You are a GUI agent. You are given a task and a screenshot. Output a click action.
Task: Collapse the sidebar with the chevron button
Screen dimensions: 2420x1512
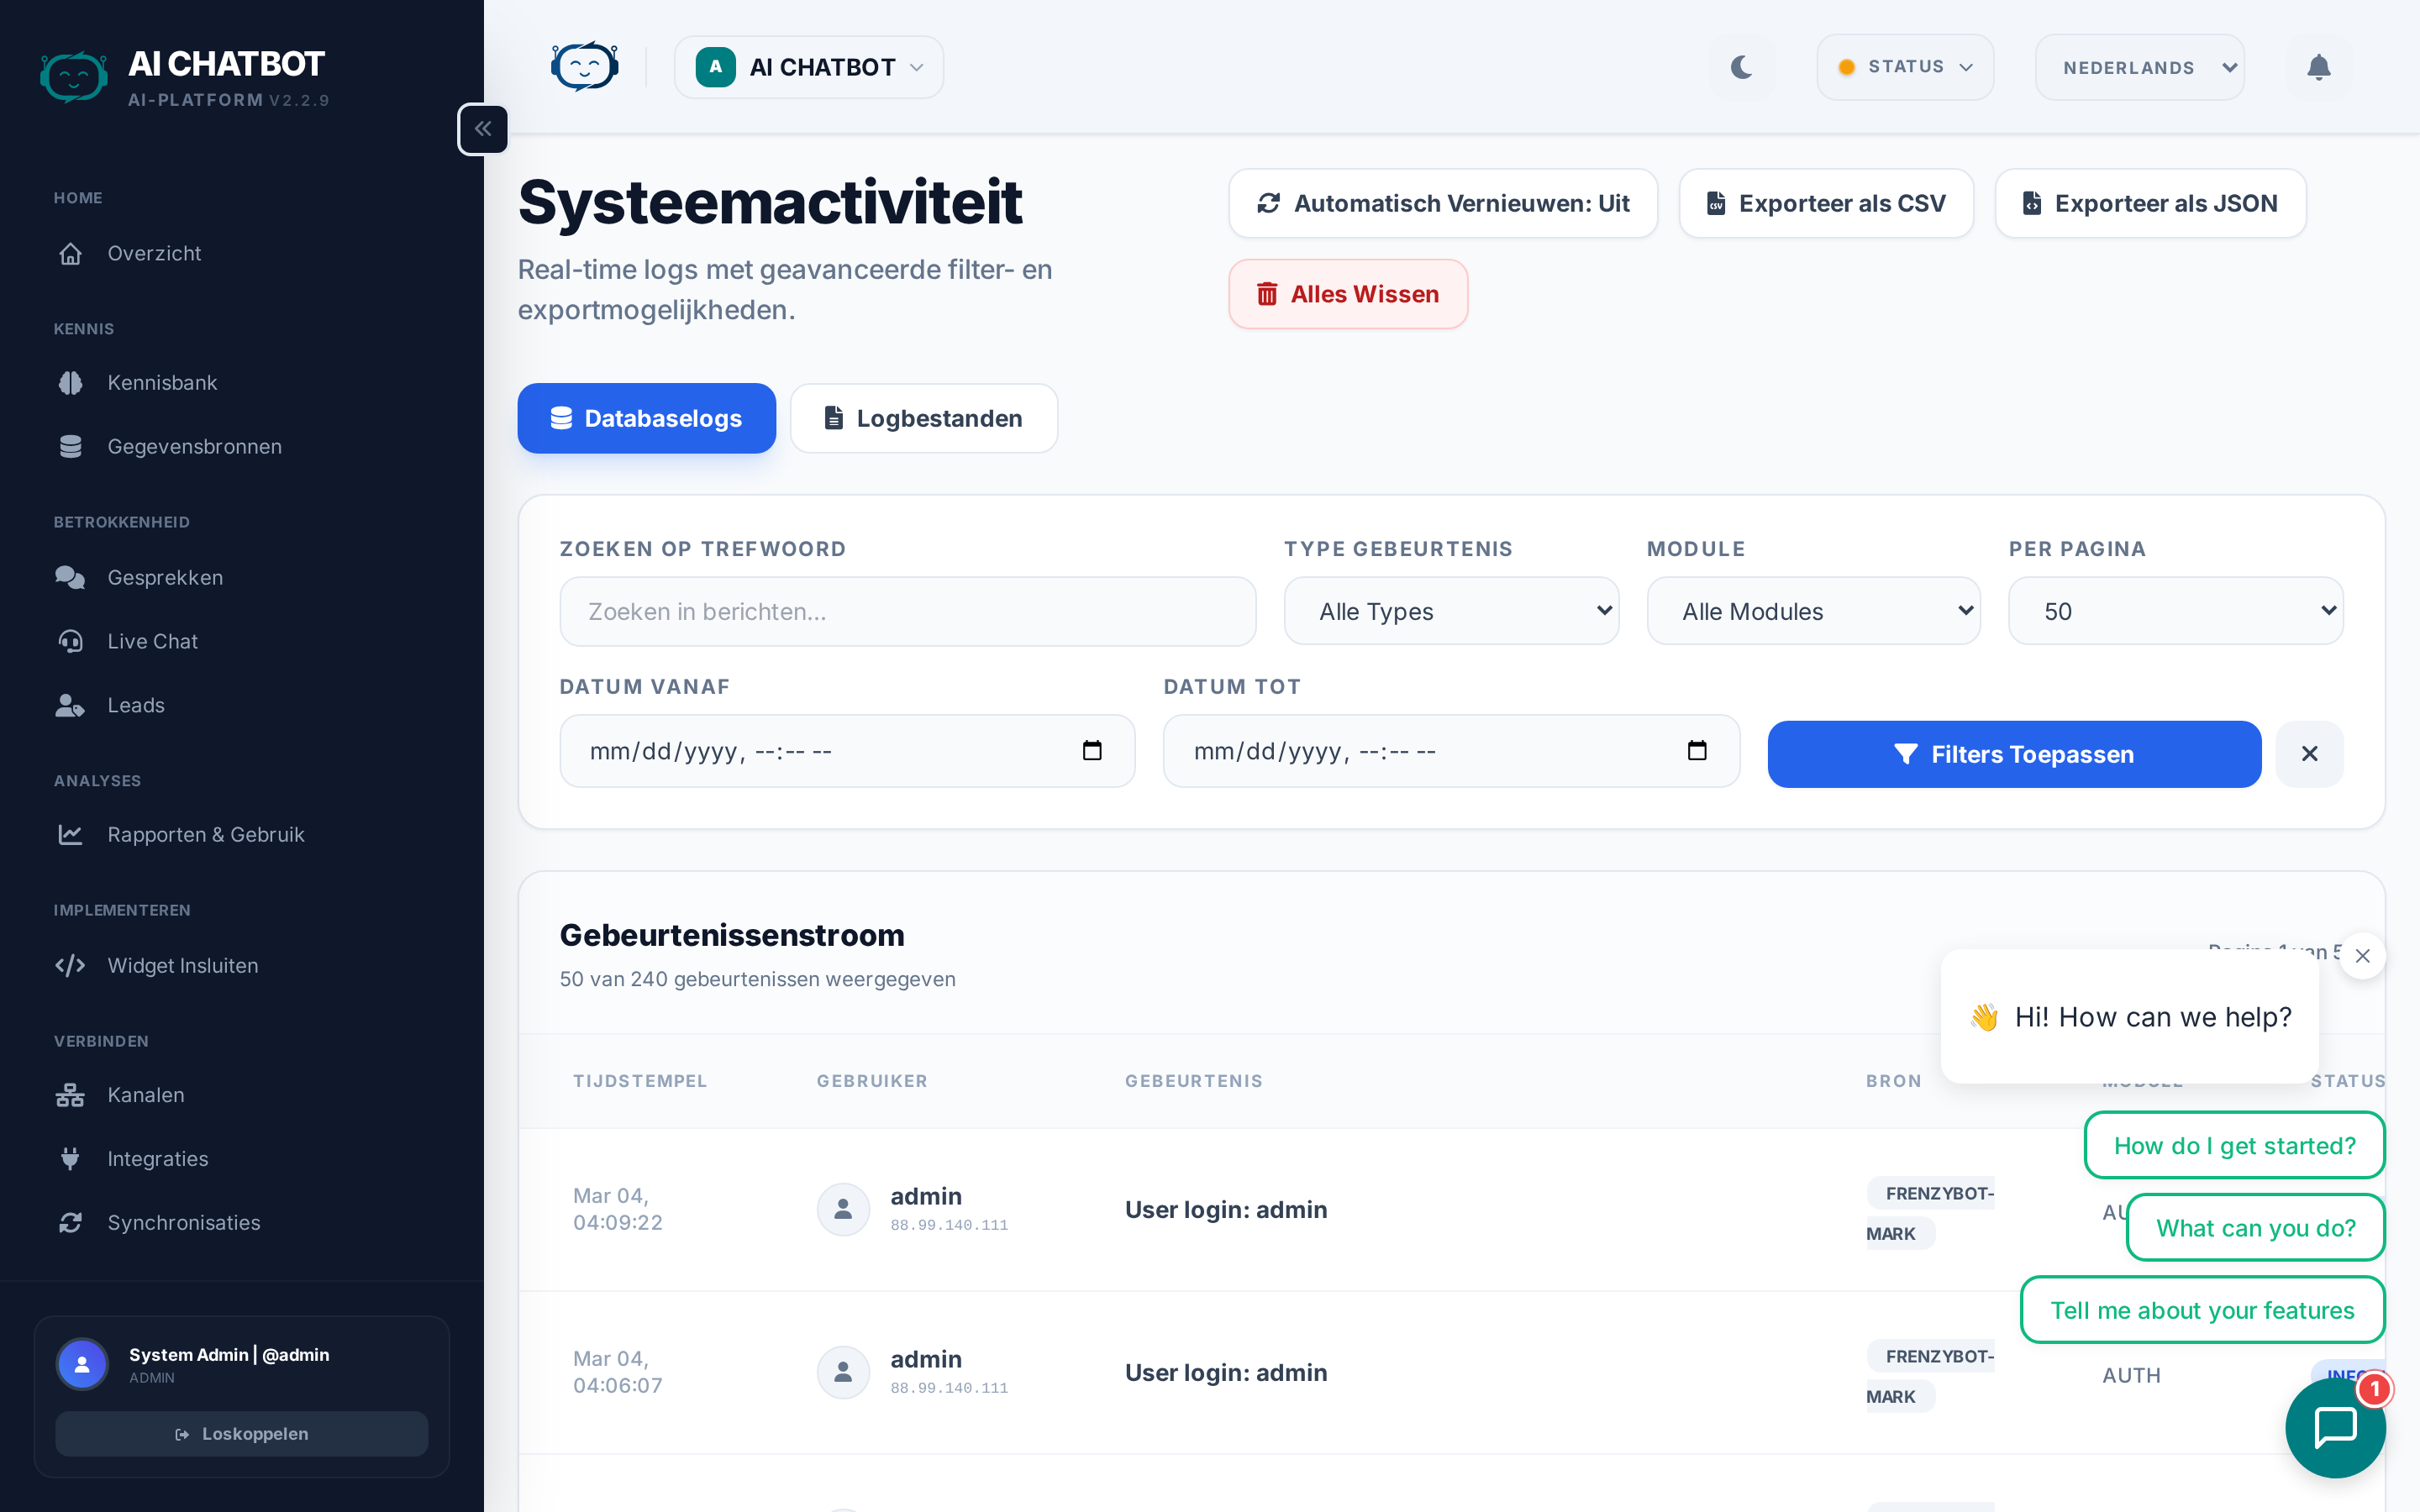(483, 128)
